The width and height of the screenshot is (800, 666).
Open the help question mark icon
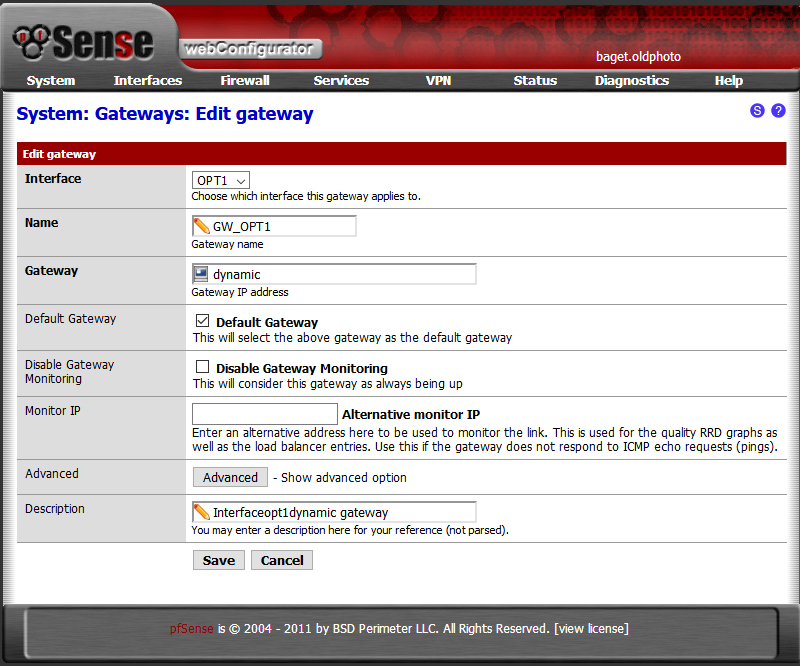click(x=778, y=111)
